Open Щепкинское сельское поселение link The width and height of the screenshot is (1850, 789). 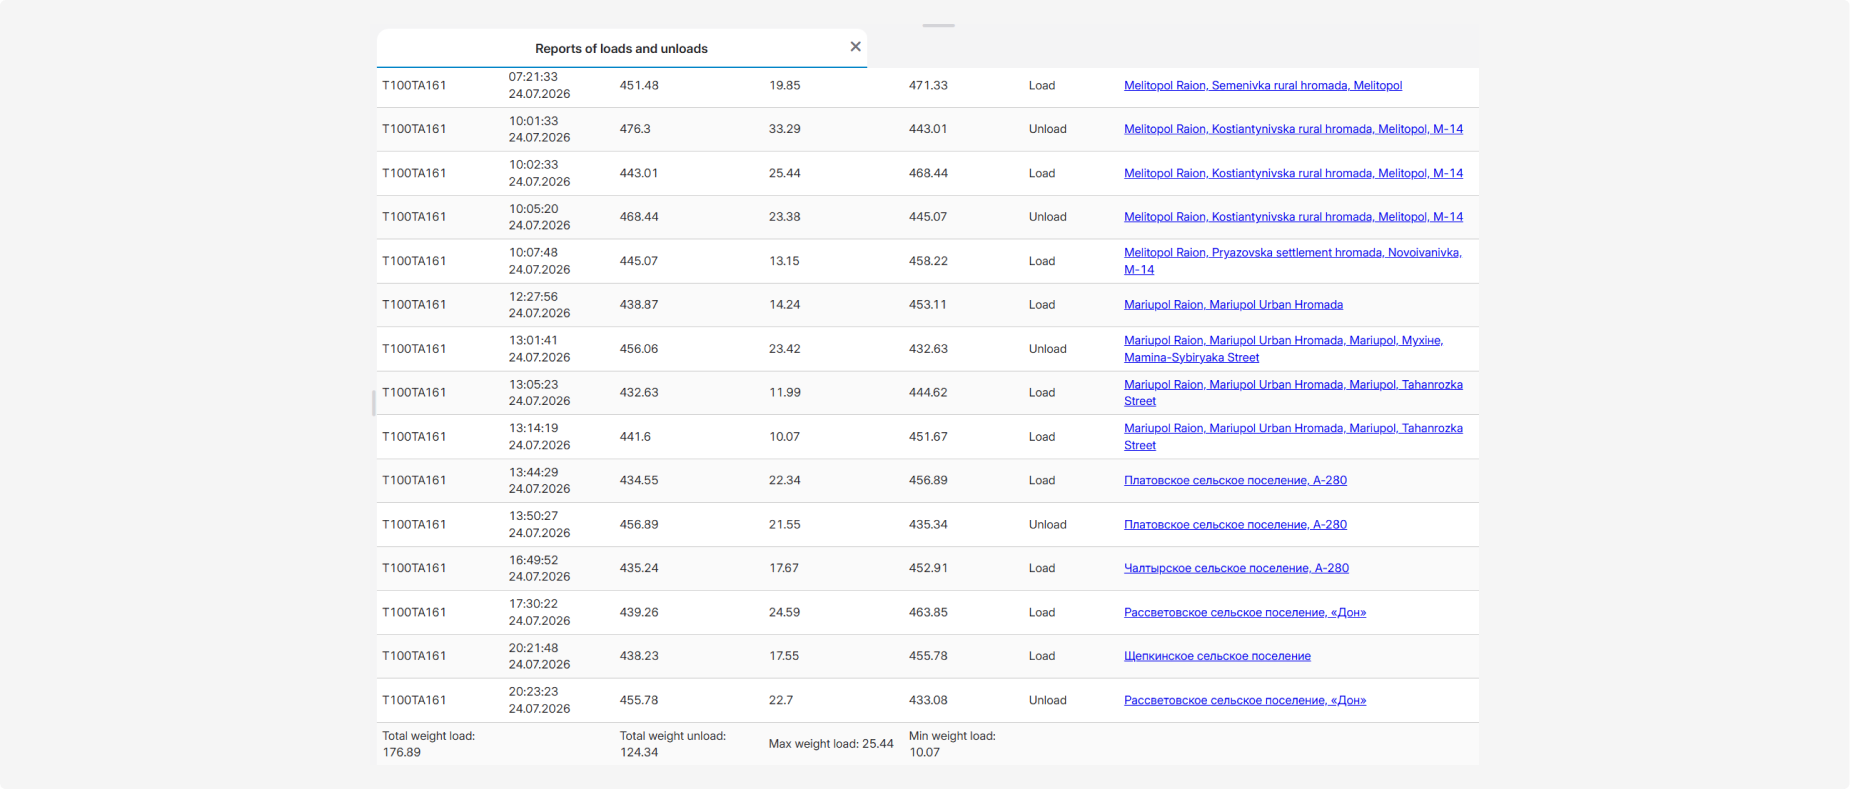point(1217,656)
